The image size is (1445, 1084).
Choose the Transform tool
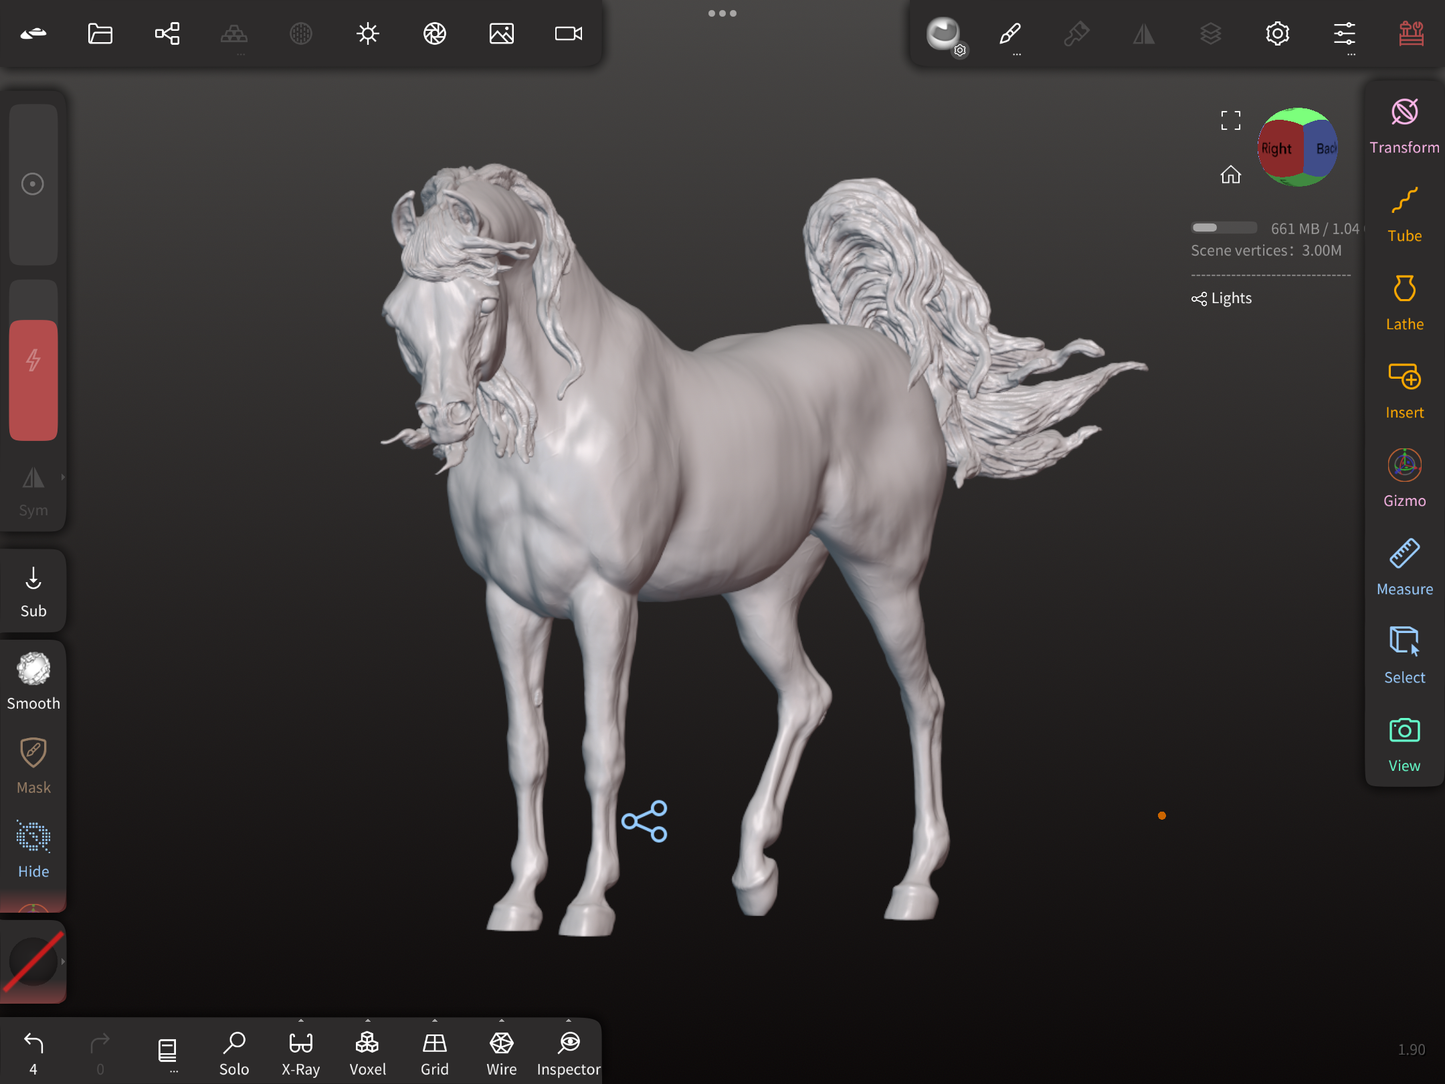pos(1404,126)
